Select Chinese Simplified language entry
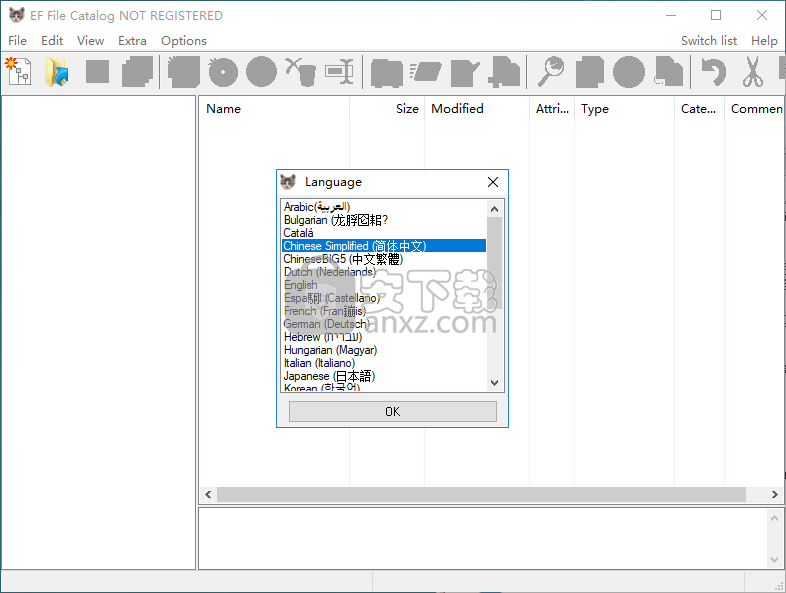Screen dimensions: 786x593 (x=383, y=246)
